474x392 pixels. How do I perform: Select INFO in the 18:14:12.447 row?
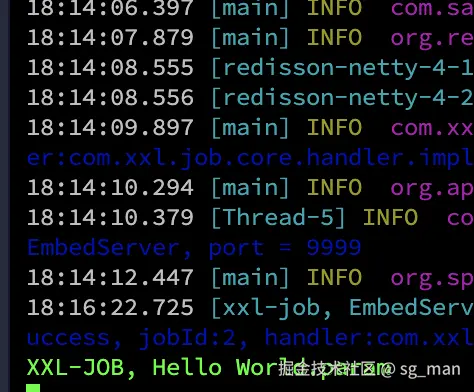[334, 277]
